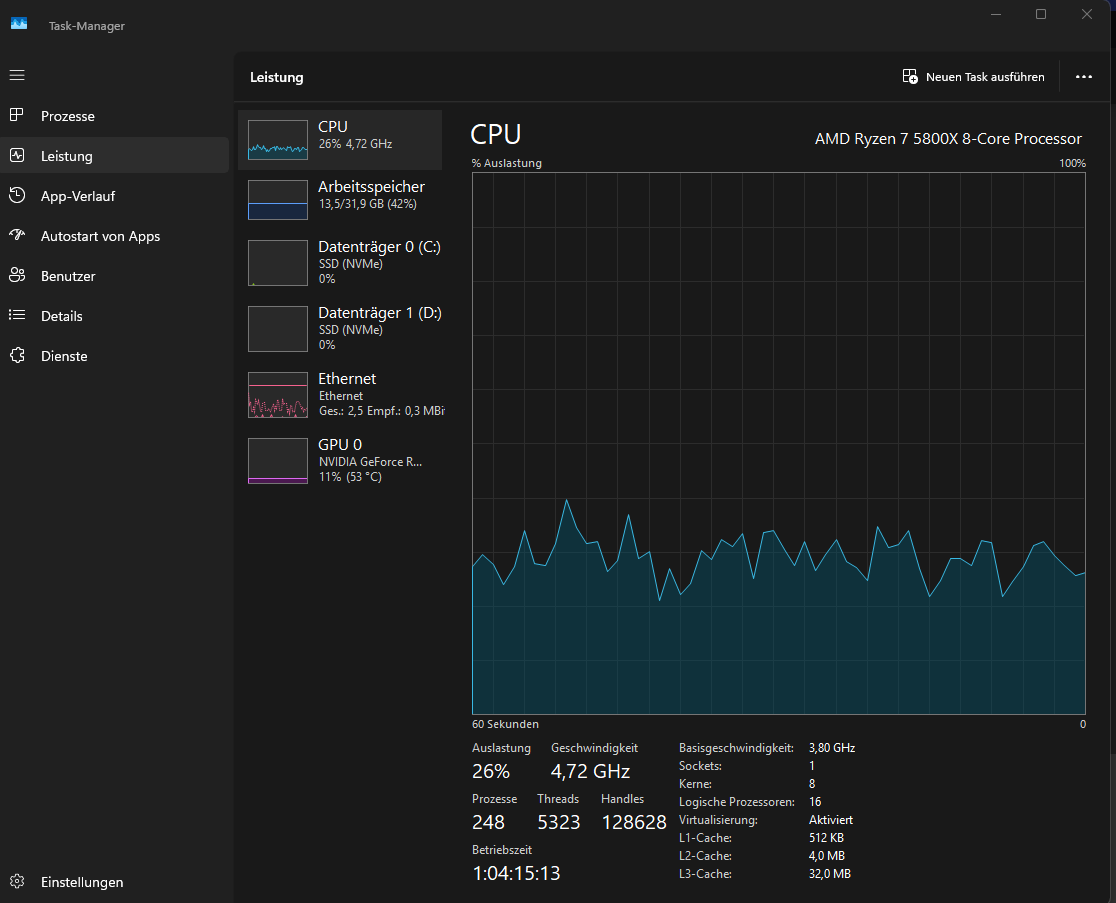Click the Leistung pulse icon in sidebar
Viewport: 1116px width, 903px height.
coord(17,155)
